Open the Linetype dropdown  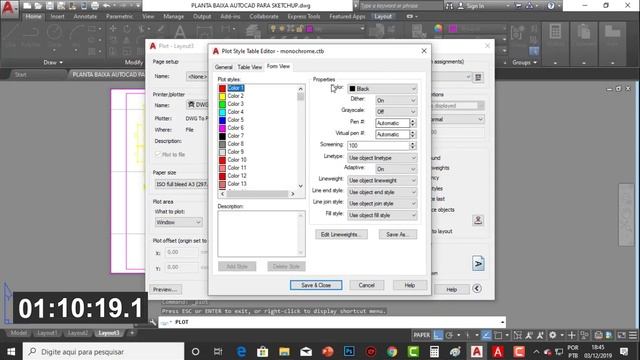coord(382,158)
